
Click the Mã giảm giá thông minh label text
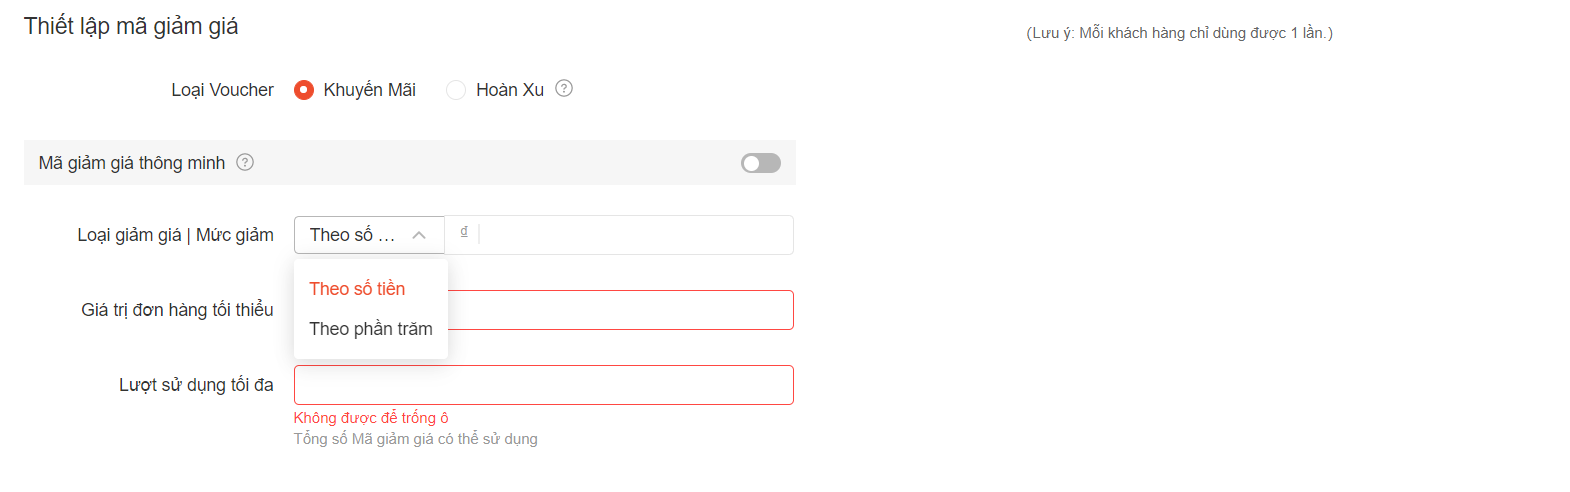point(132,163)
